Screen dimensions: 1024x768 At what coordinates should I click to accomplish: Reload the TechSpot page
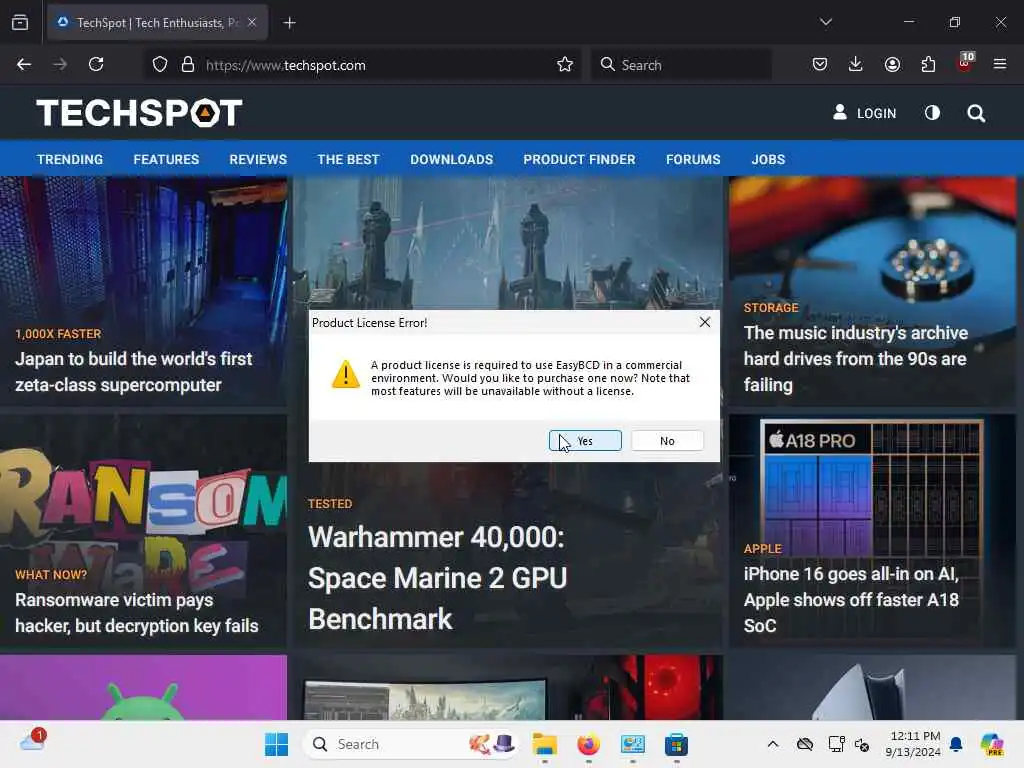(x=96, y=64)
